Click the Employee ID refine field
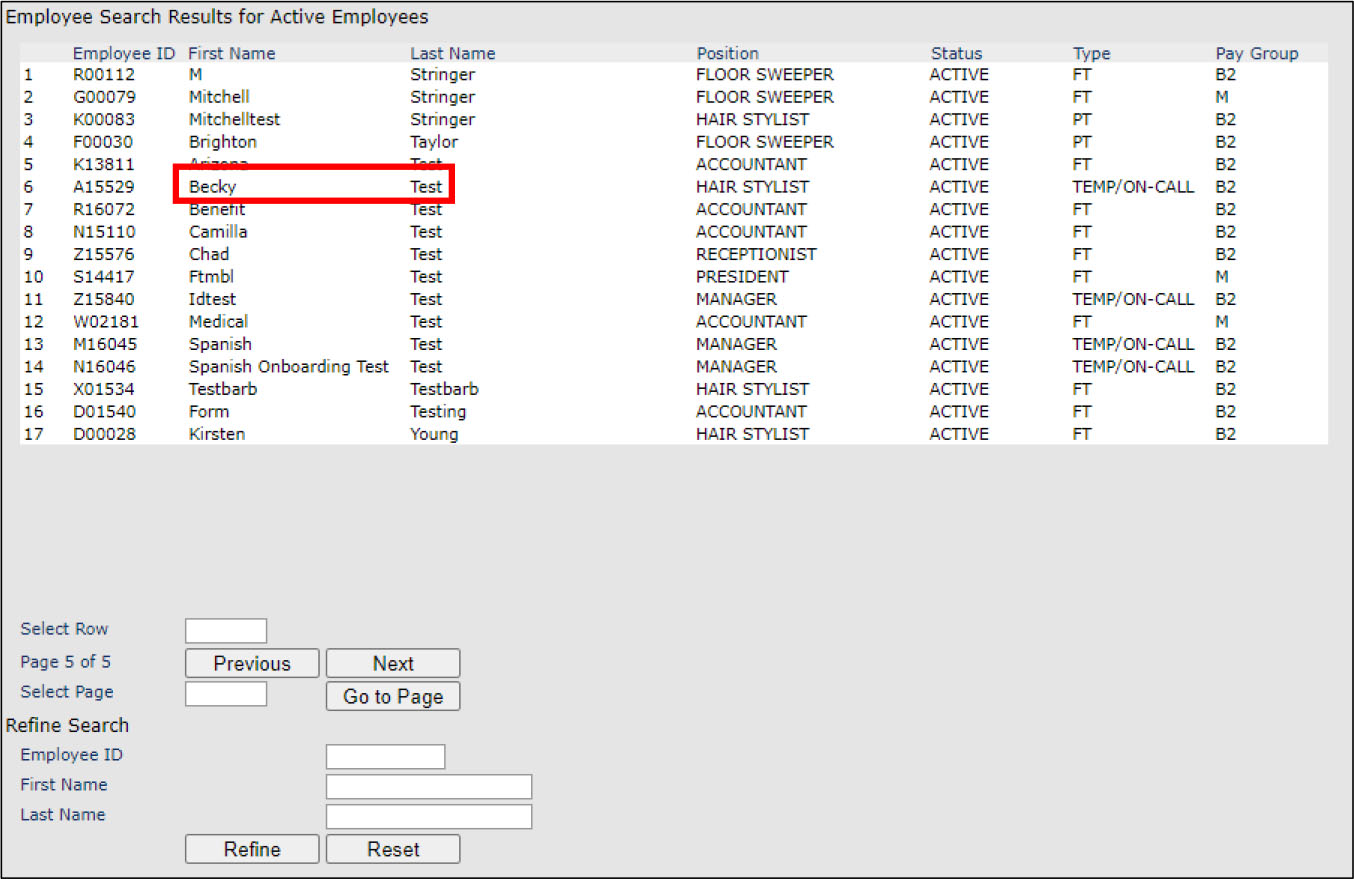1354x879 pixels. point(385,757)
